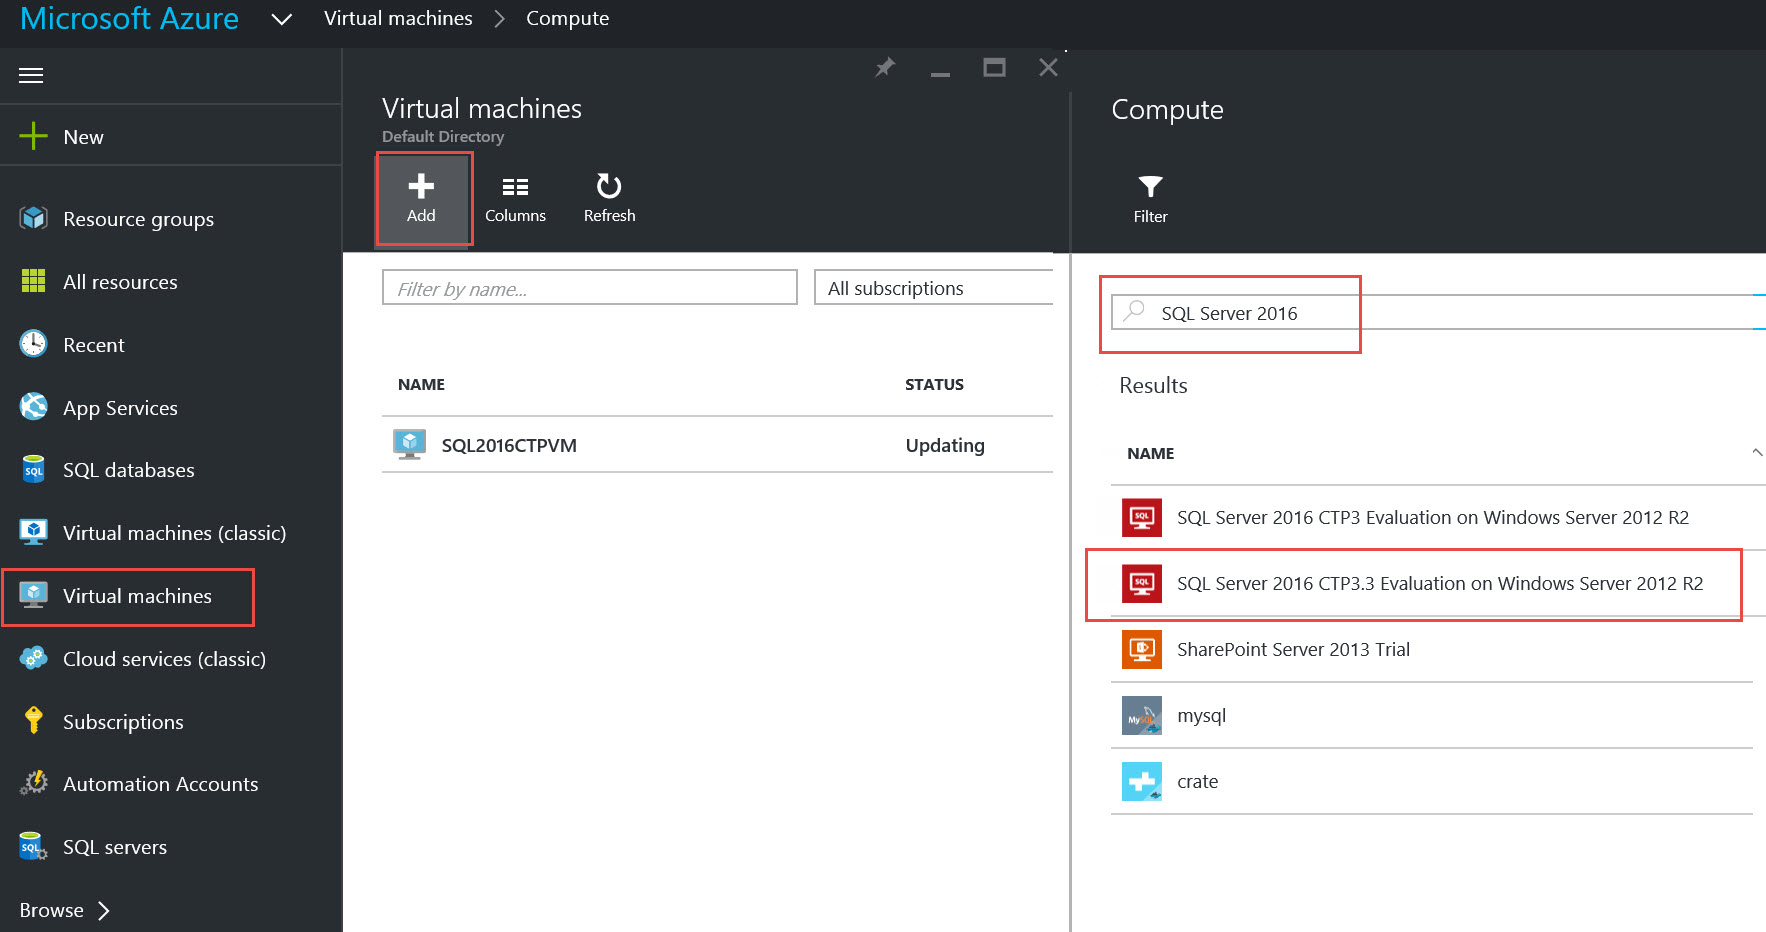The height and width of the screenshot is (932, 1766).
Task: Click the App Services globe icon
Action: (x=33, y=407)
